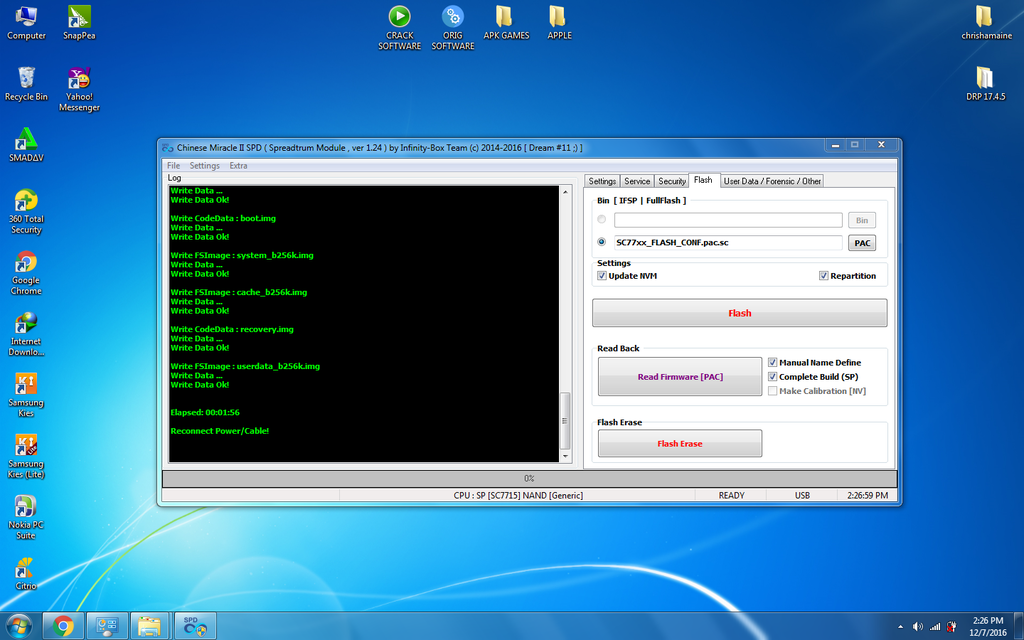Select the Citrio desktop shortcut
The image size is (1024, 640).
[26, 573]
